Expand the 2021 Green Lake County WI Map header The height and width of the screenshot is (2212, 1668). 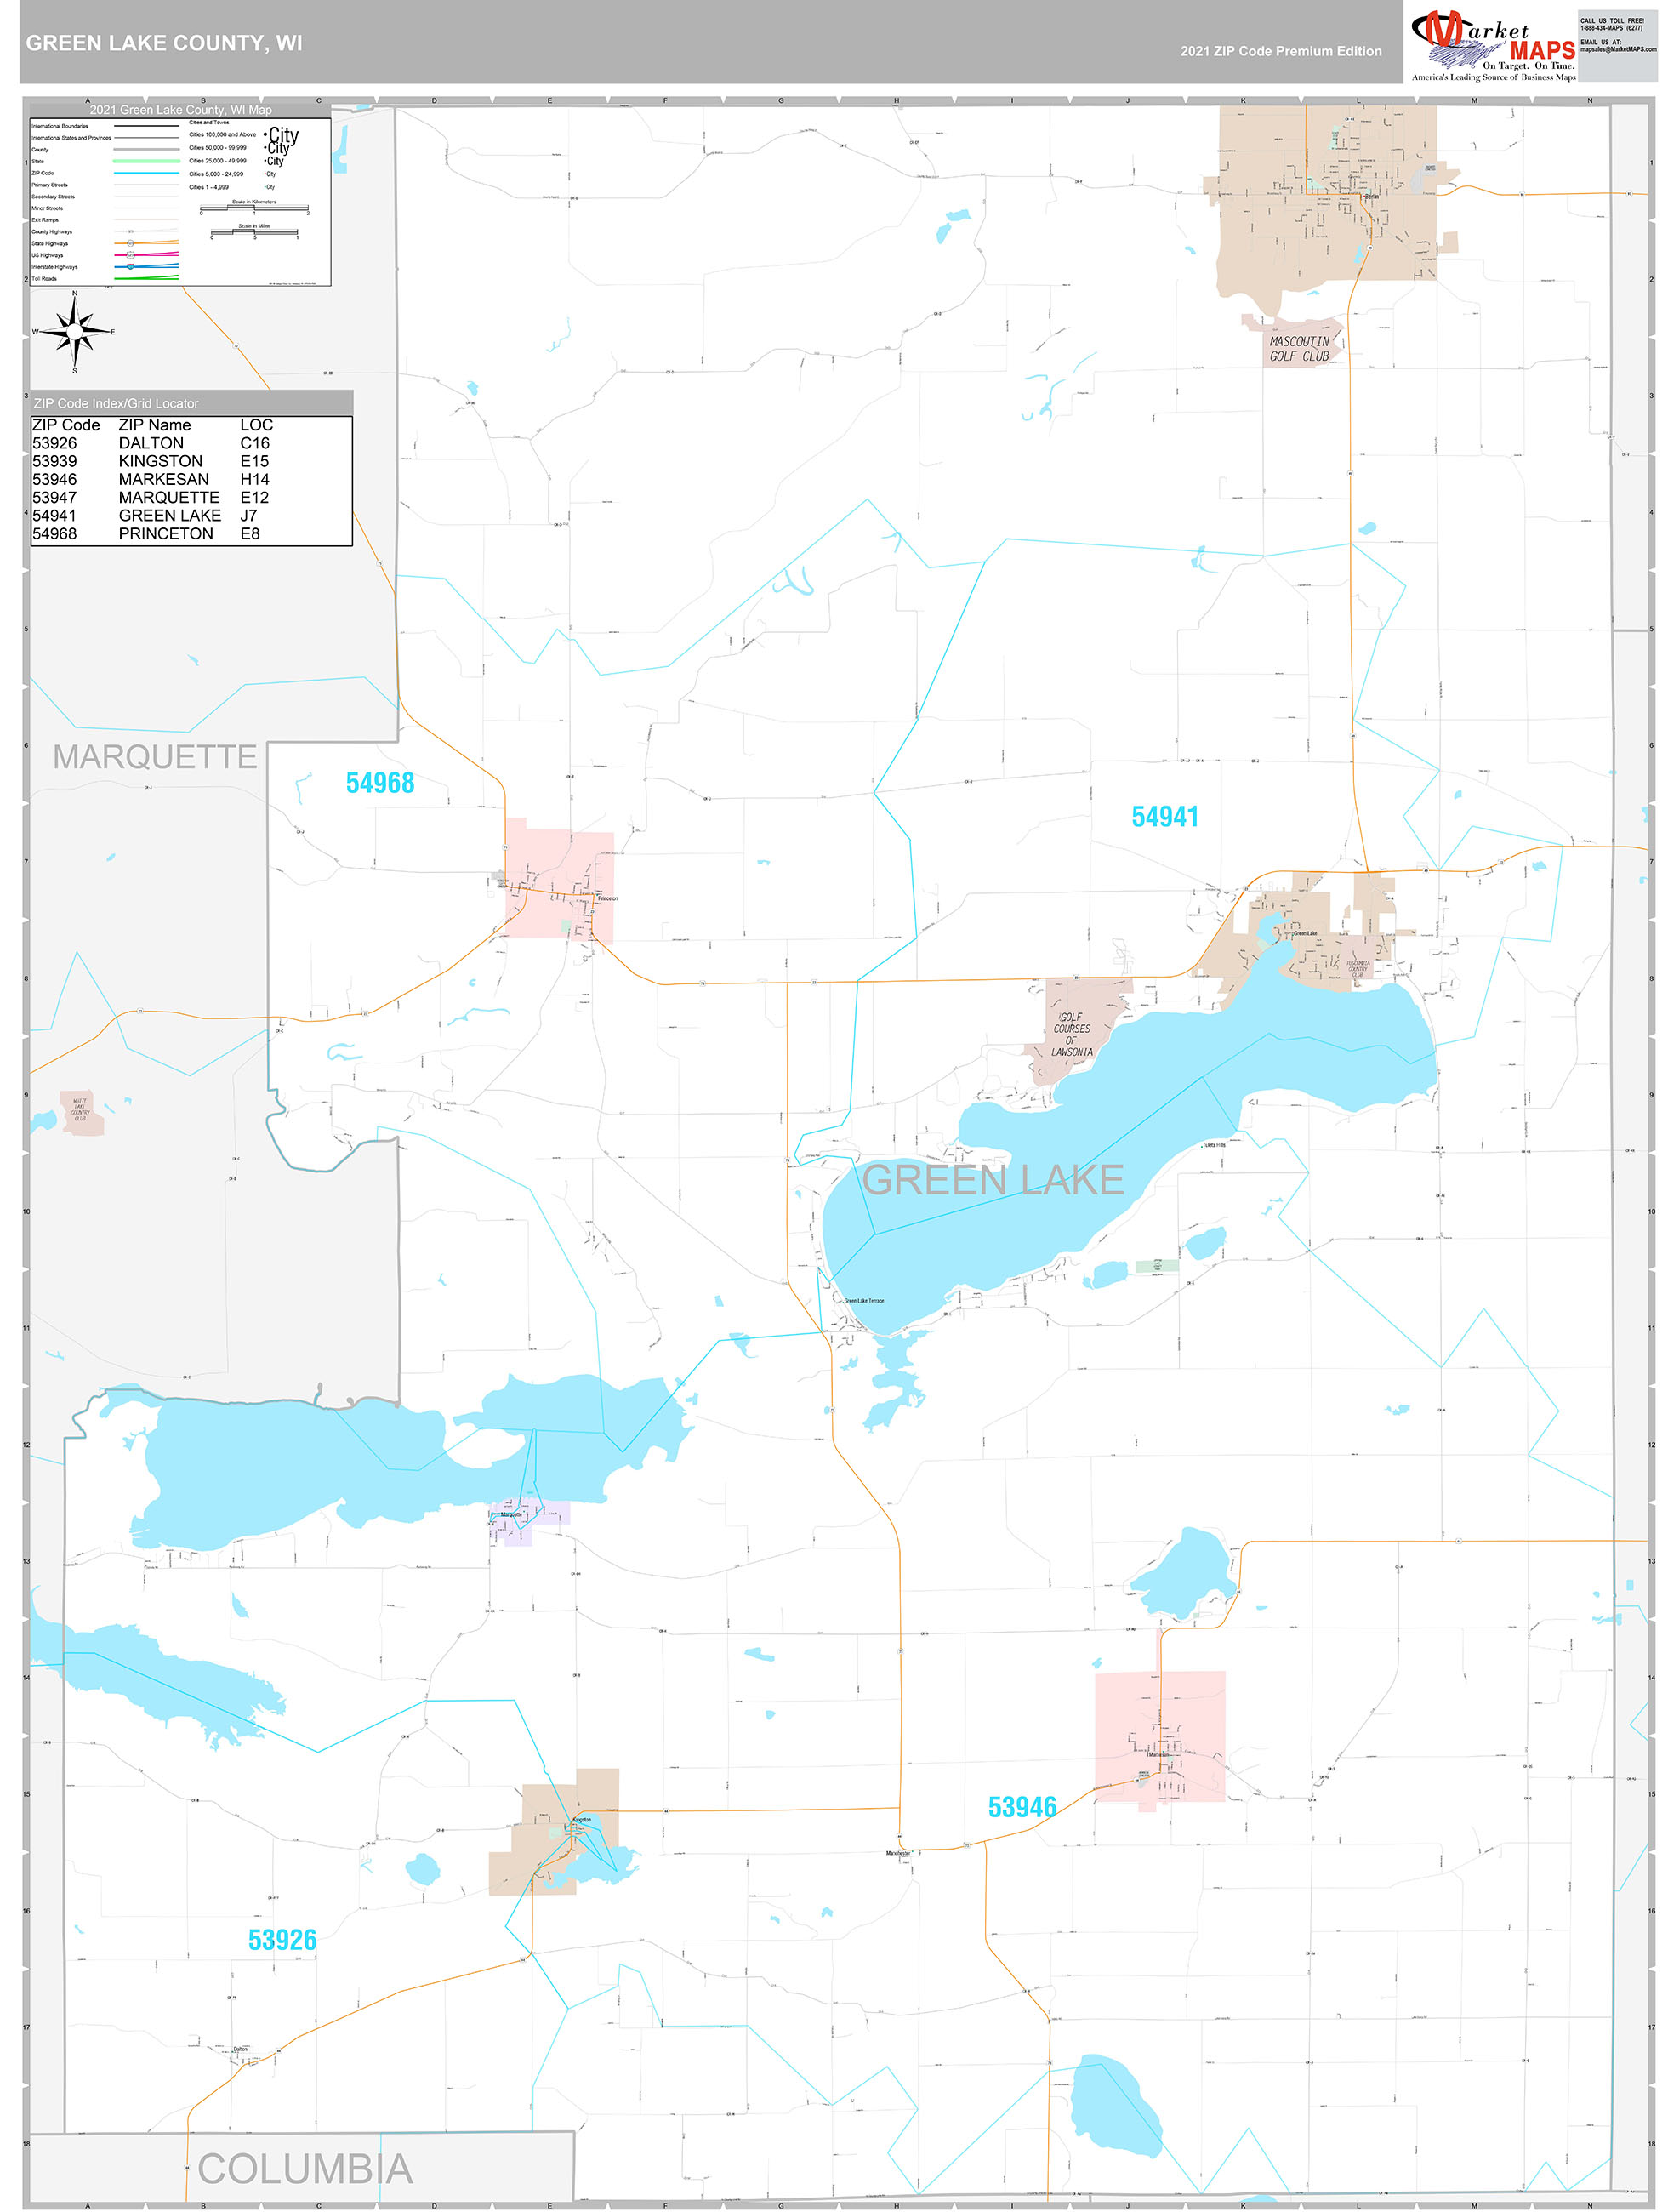(x=181, y=110)
